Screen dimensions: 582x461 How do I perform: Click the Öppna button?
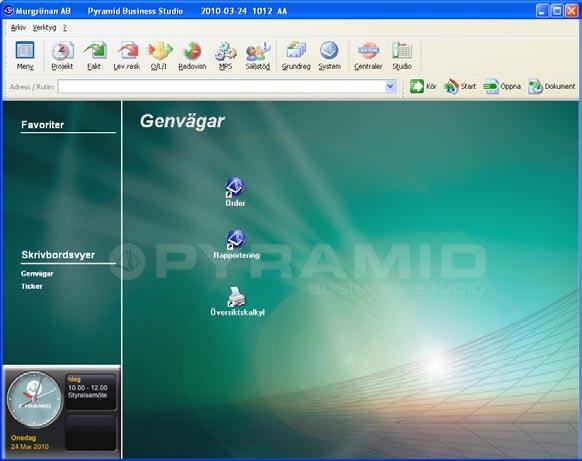pos(502,86)
